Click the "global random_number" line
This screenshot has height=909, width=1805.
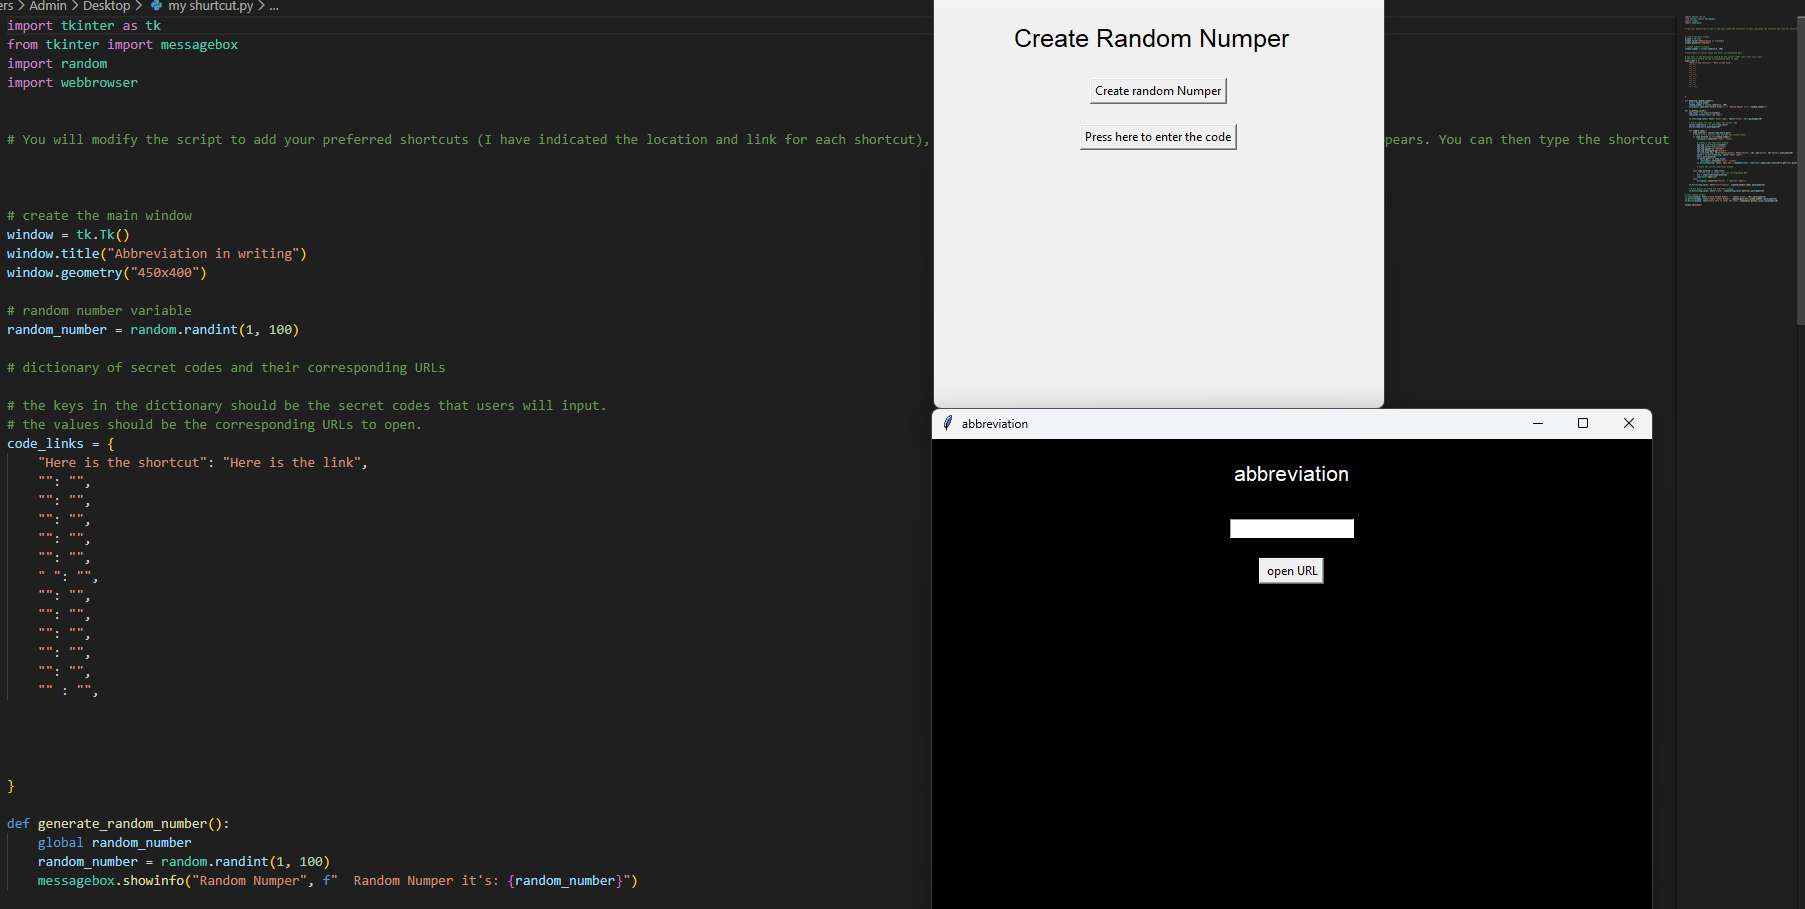[114, 843]
